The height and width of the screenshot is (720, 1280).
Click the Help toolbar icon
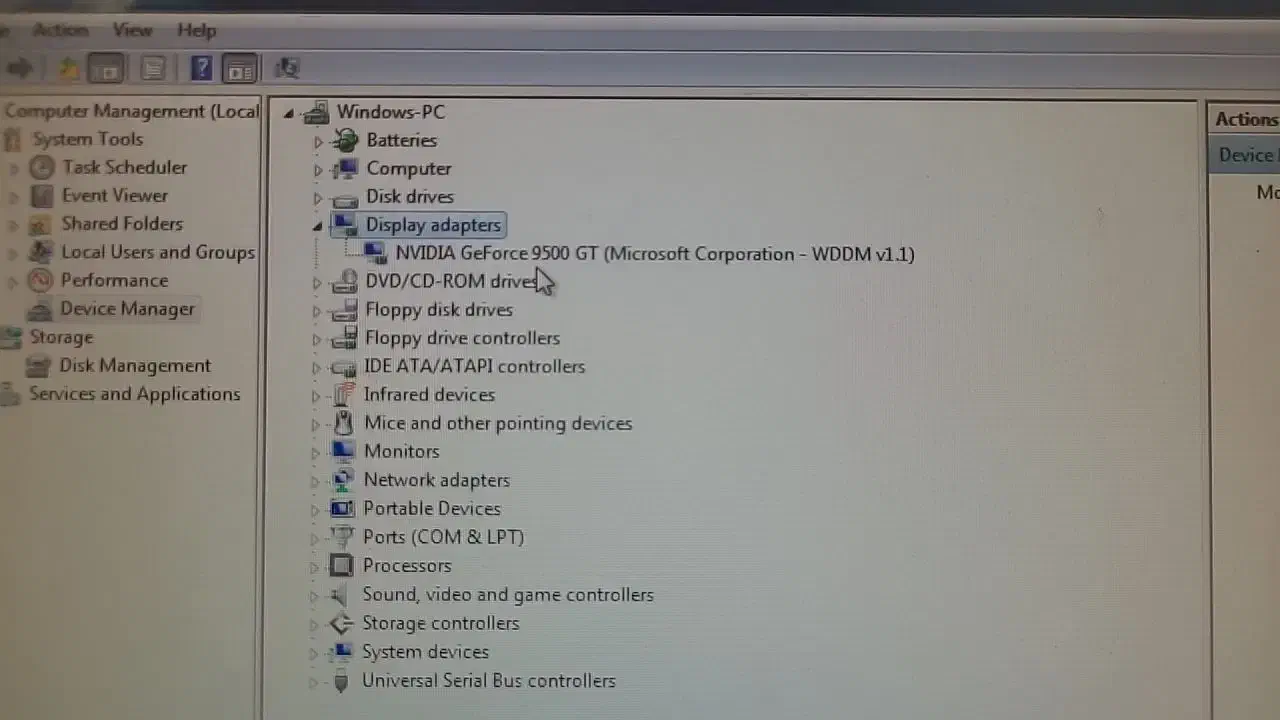201,68
